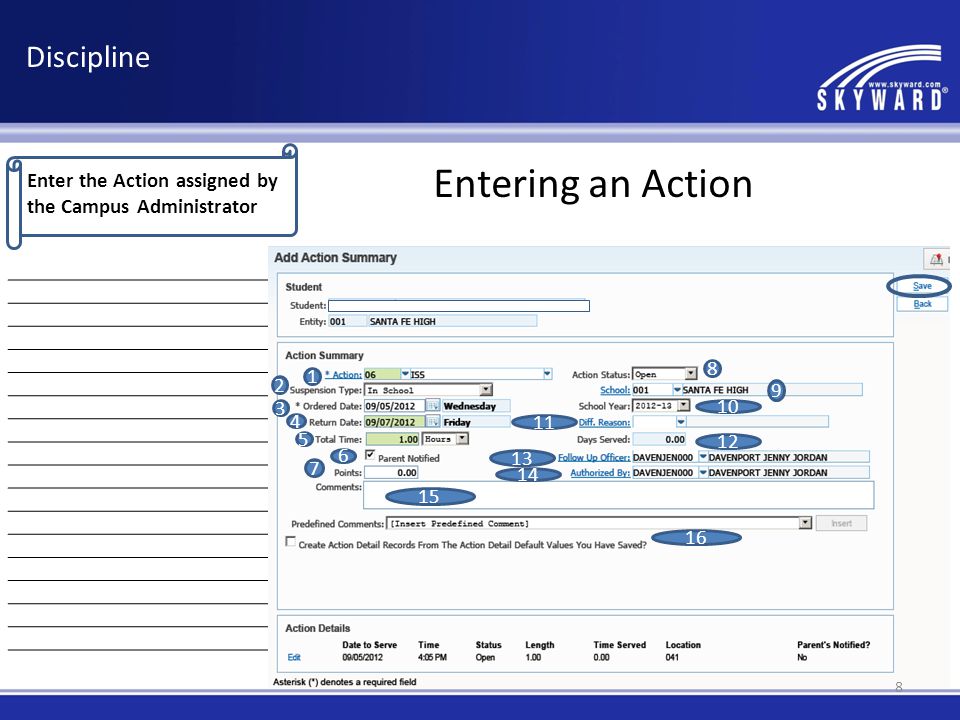The height and width of the screenshot is (720, 960).
Task: Open the School lookup link
Action: [615, 390]
